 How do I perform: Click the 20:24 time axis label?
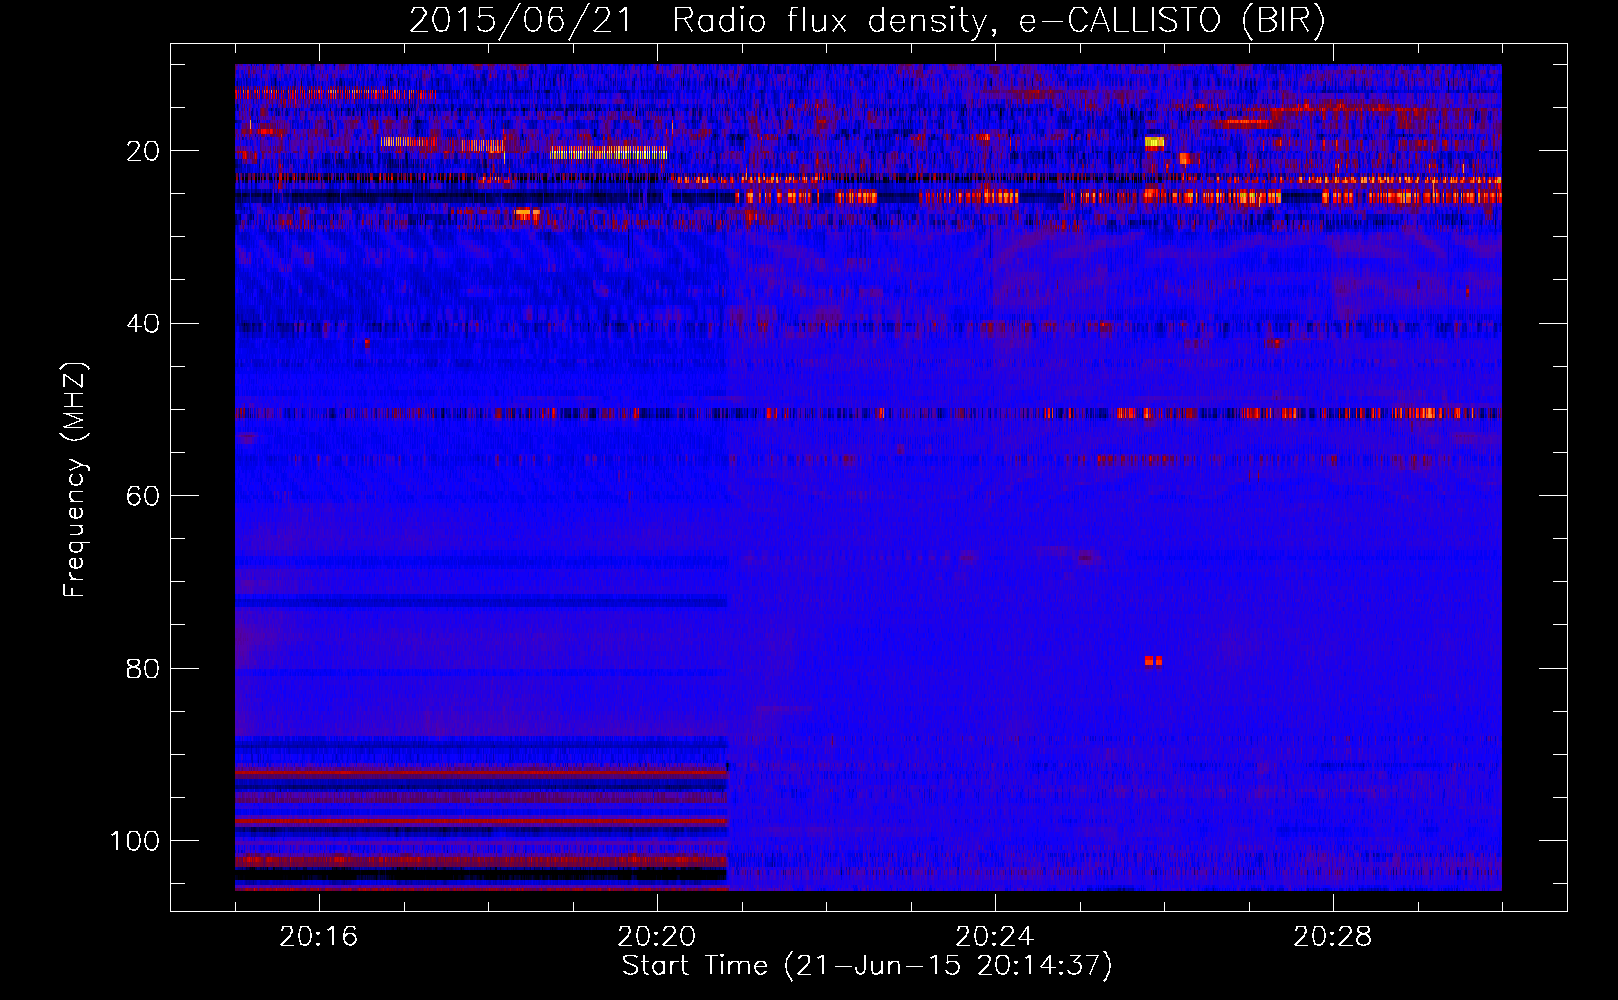pyautogui.click(x=995, y=937)
